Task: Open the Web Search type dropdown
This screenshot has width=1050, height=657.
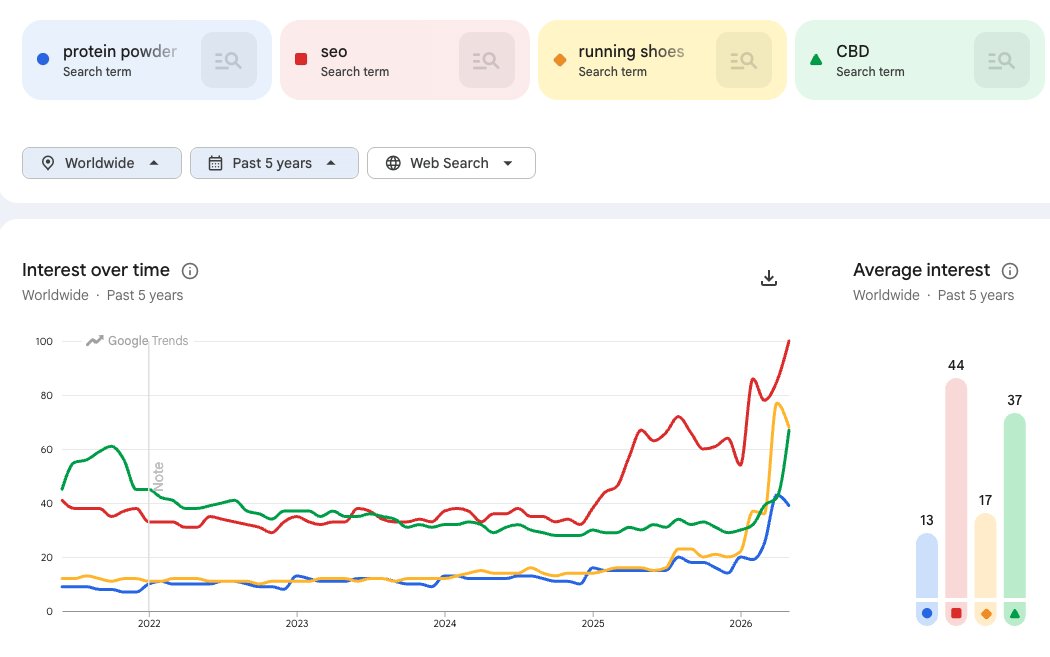Action: pyautogui.click(x=451, y=163)
